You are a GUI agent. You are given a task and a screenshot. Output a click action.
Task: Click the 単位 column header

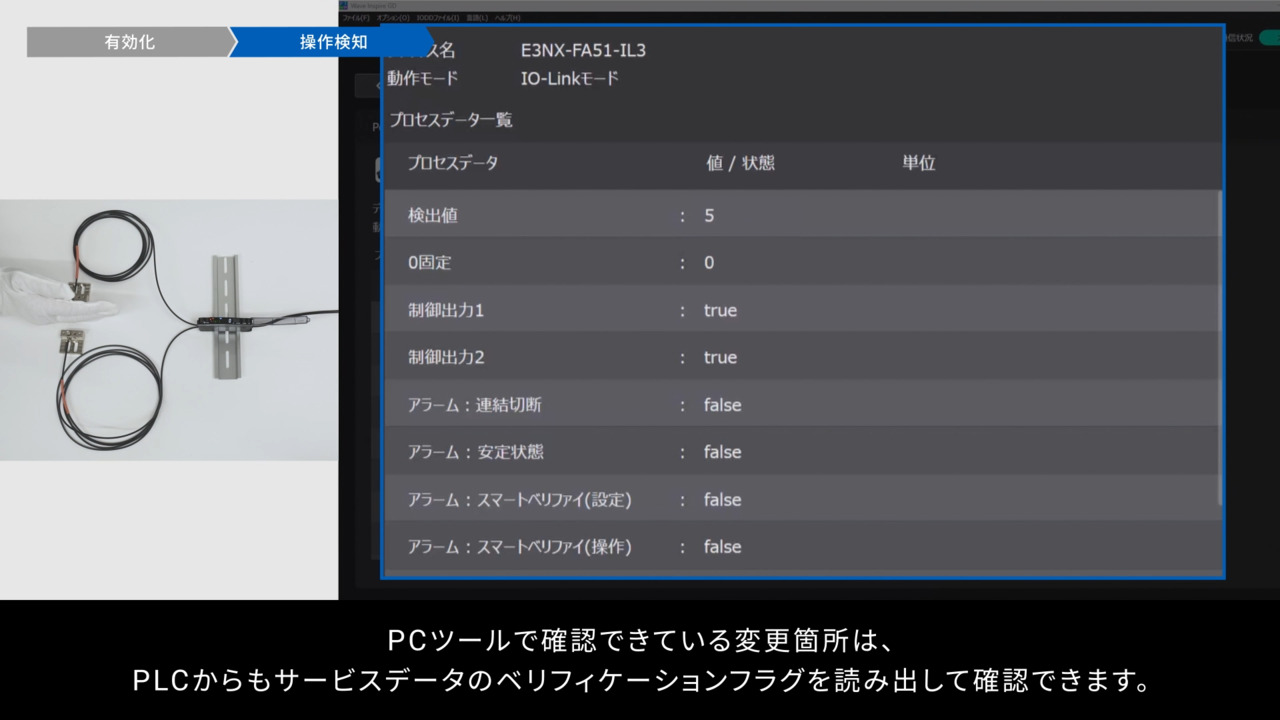[x=918, y=163]
